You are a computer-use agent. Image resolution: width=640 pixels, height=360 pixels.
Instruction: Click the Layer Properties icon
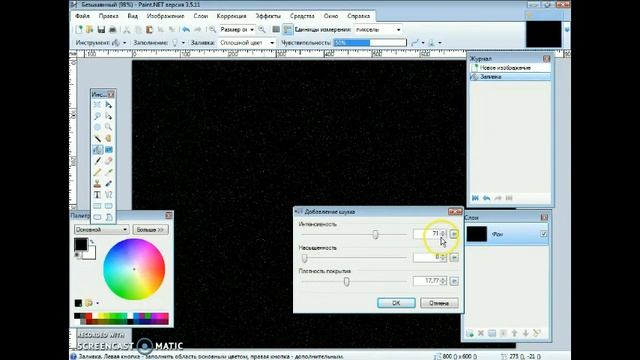pos(537,333)
